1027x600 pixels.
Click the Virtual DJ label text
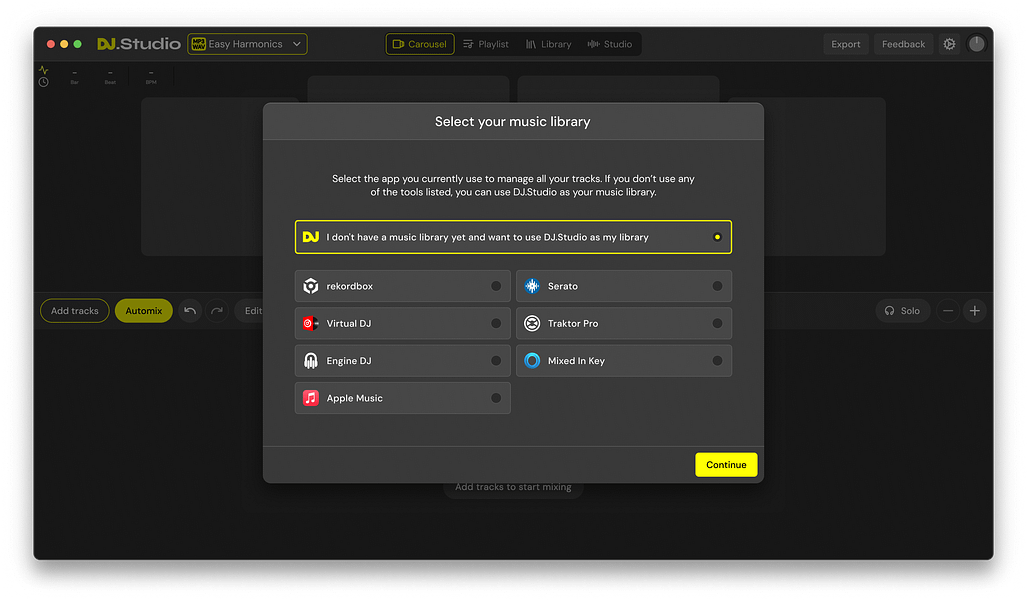point(348,324)
